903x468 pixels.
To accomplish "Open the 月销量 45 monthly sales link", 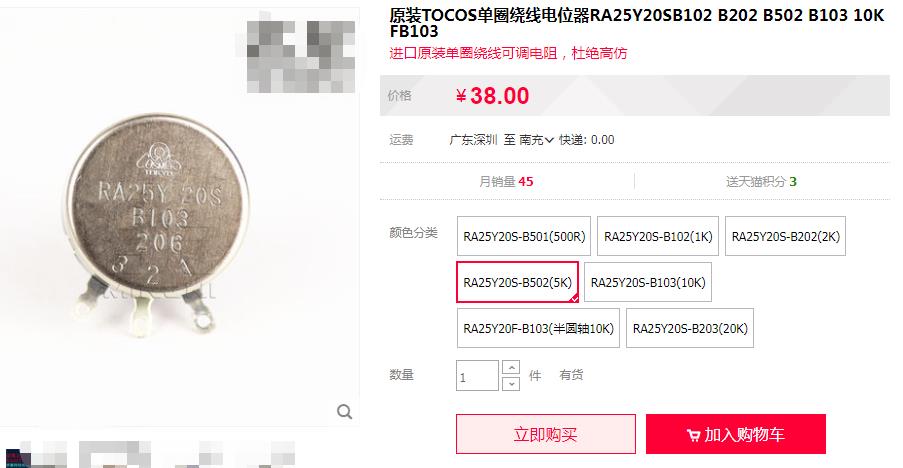I will pyautogui.click(x=506, y=182).
